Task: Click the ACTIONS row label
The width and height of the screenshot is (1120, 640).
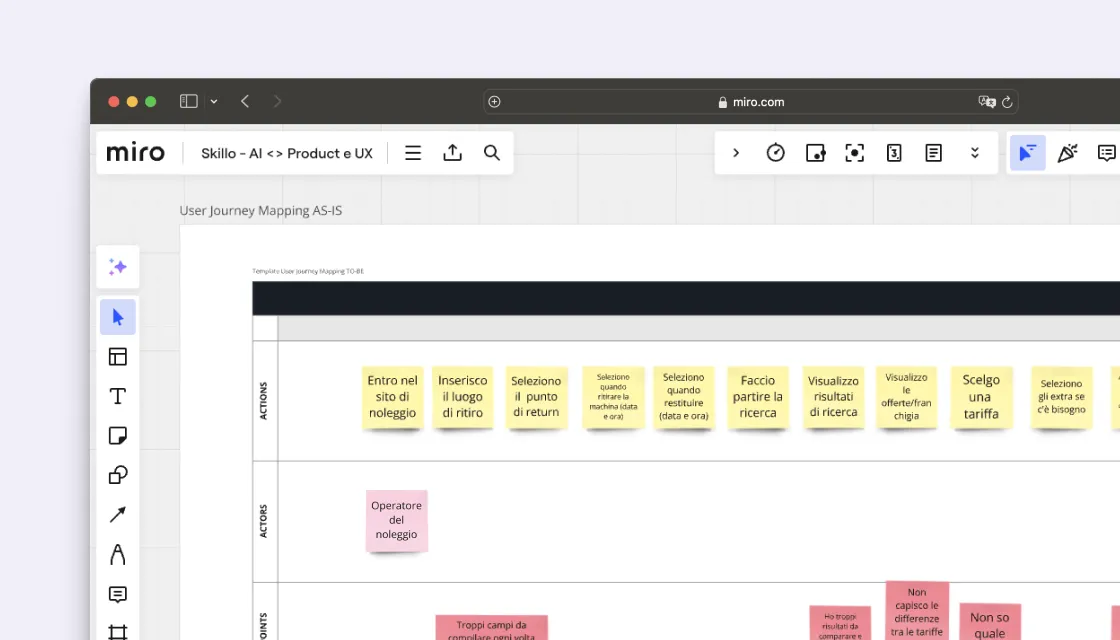Action: [264, 401]
